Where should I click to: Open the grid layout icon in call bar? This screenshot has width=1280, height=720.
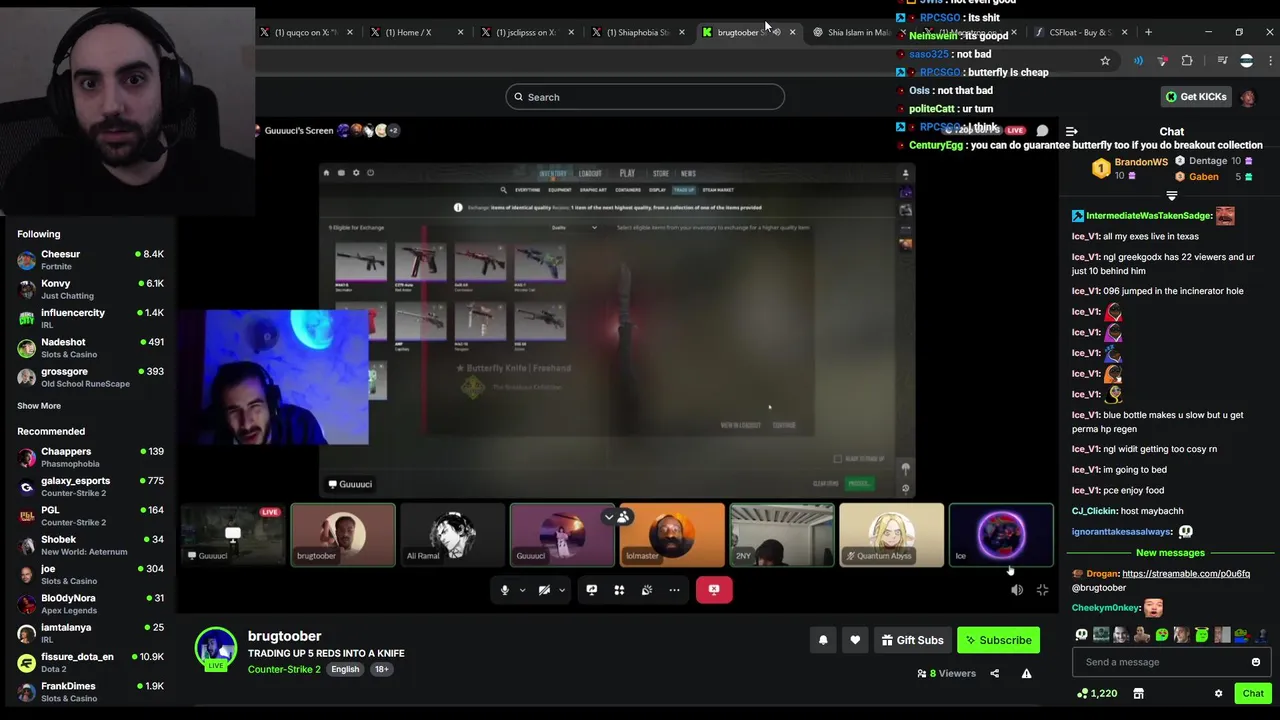(619, 590)
